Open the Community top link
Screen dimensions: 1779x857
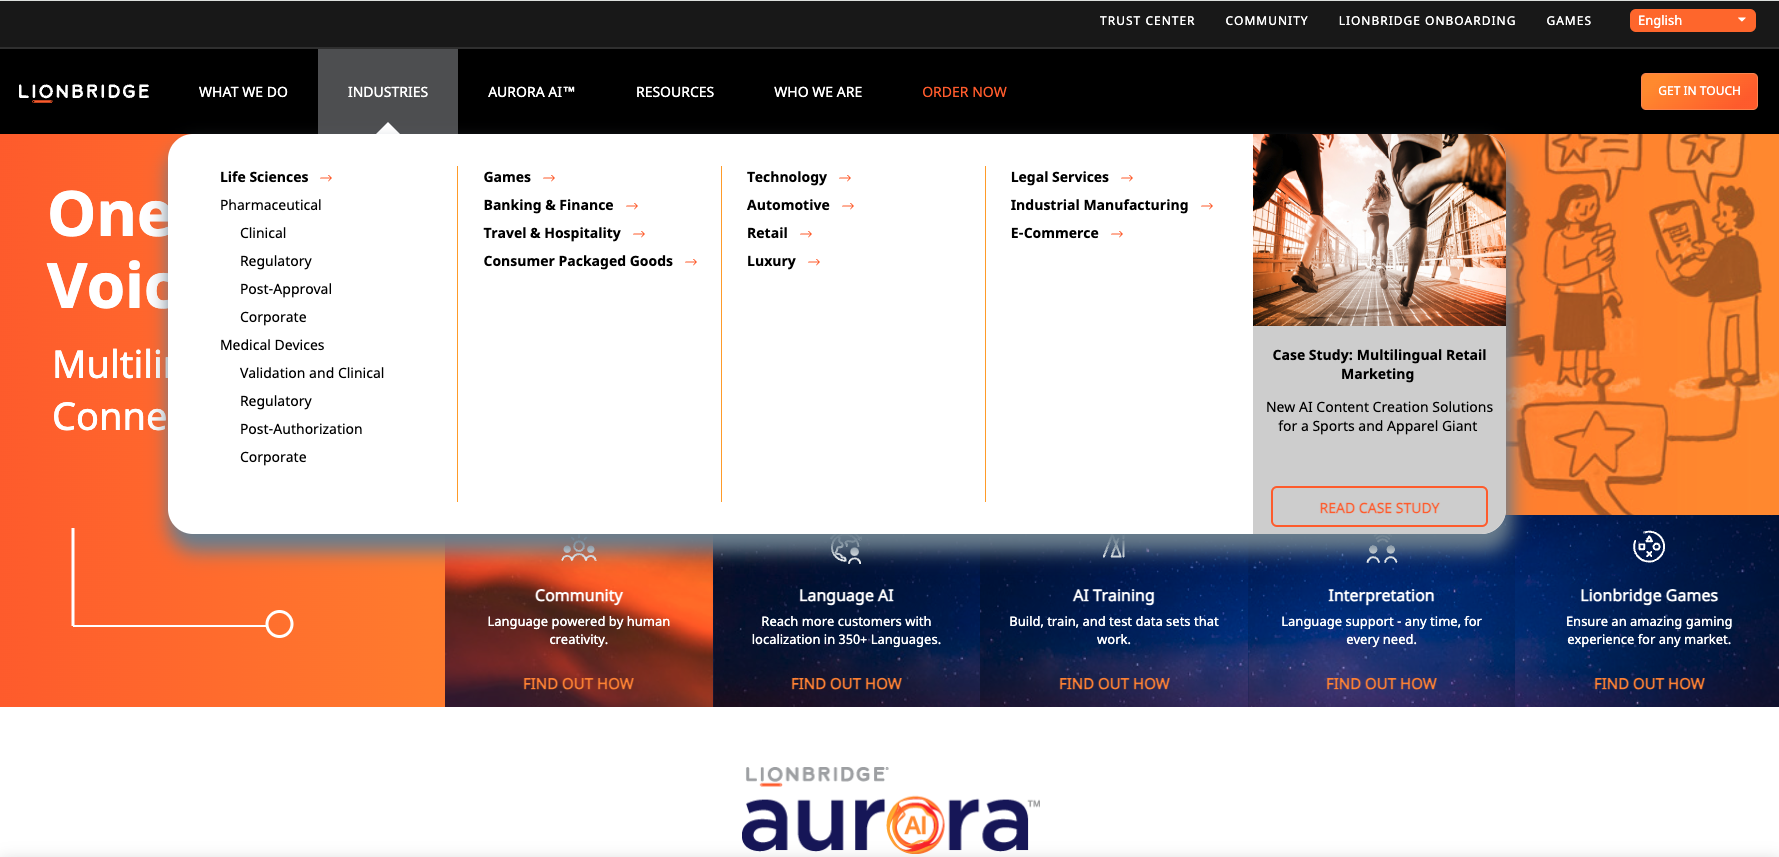[1266, 21]
